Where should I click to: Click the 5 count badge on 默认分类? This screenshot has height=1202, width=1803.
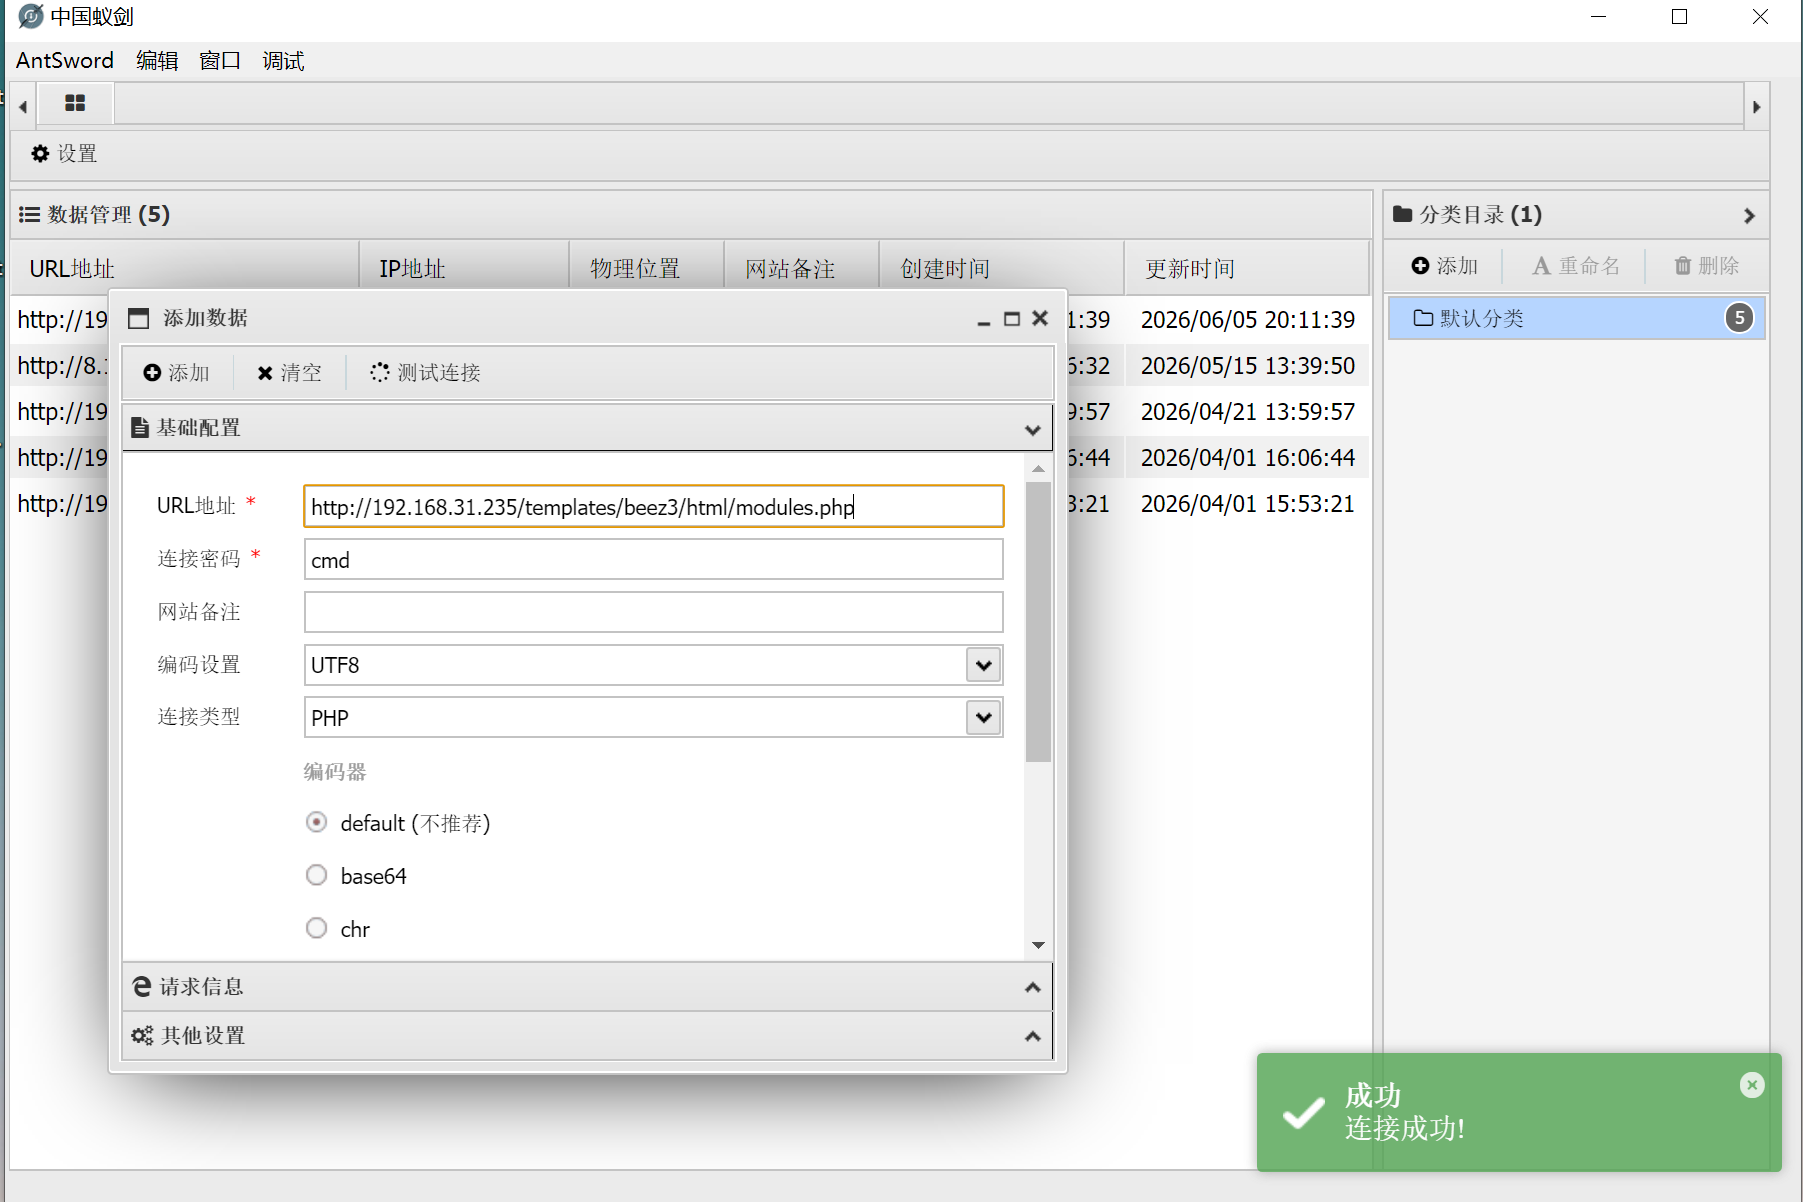1739,318
